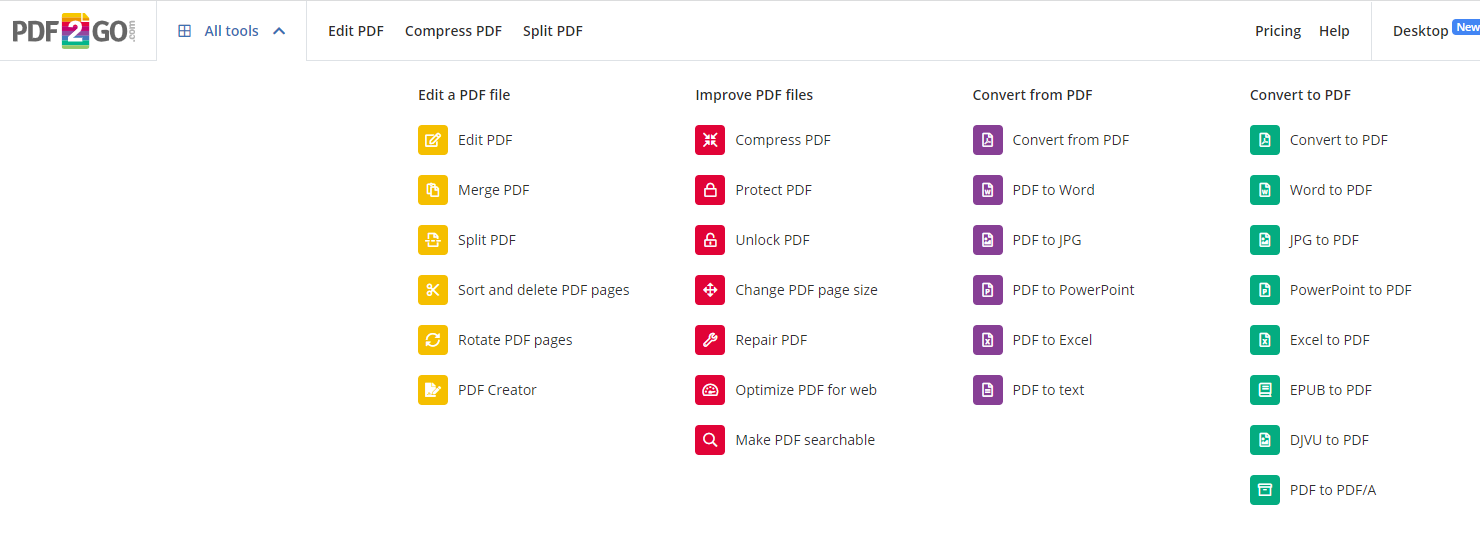1480x533 pixels.
Task: Open the Protect PDF padlock icon
Action: coord(710,190)
